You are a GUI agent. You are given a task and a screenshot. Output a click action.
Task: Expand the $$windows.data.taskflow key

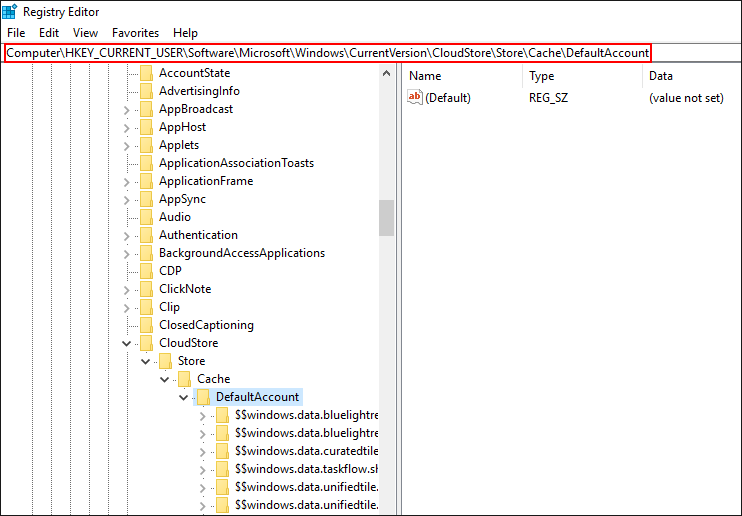pos(202,470)
